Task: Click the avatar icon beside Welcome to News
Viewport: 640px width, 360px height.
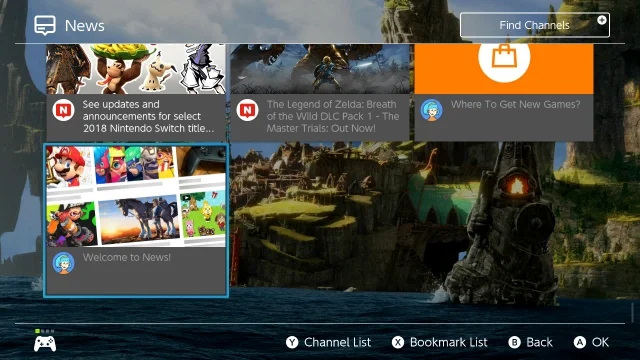Action: click(x=63, y=263)
